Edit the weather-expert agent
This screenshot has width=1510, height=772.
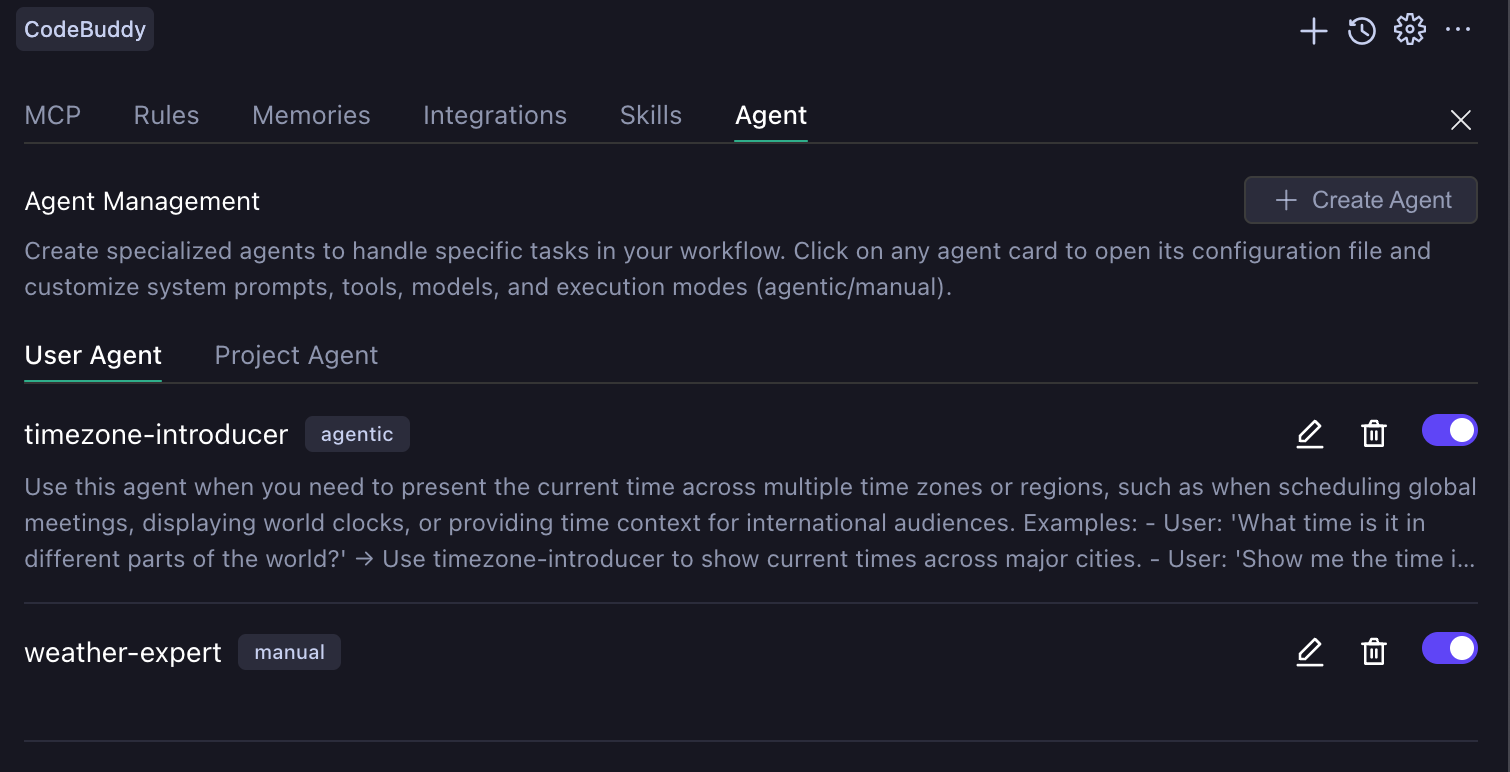coord(1309,652)
